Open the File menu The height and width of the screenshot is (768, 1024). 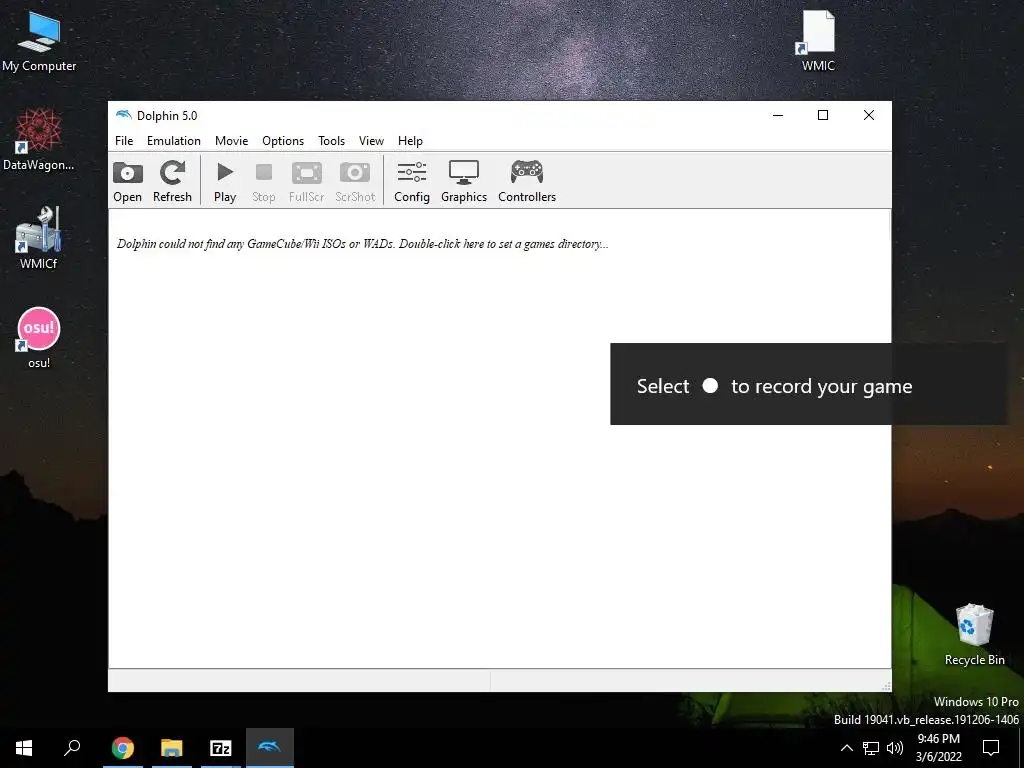tap(124, 140)
